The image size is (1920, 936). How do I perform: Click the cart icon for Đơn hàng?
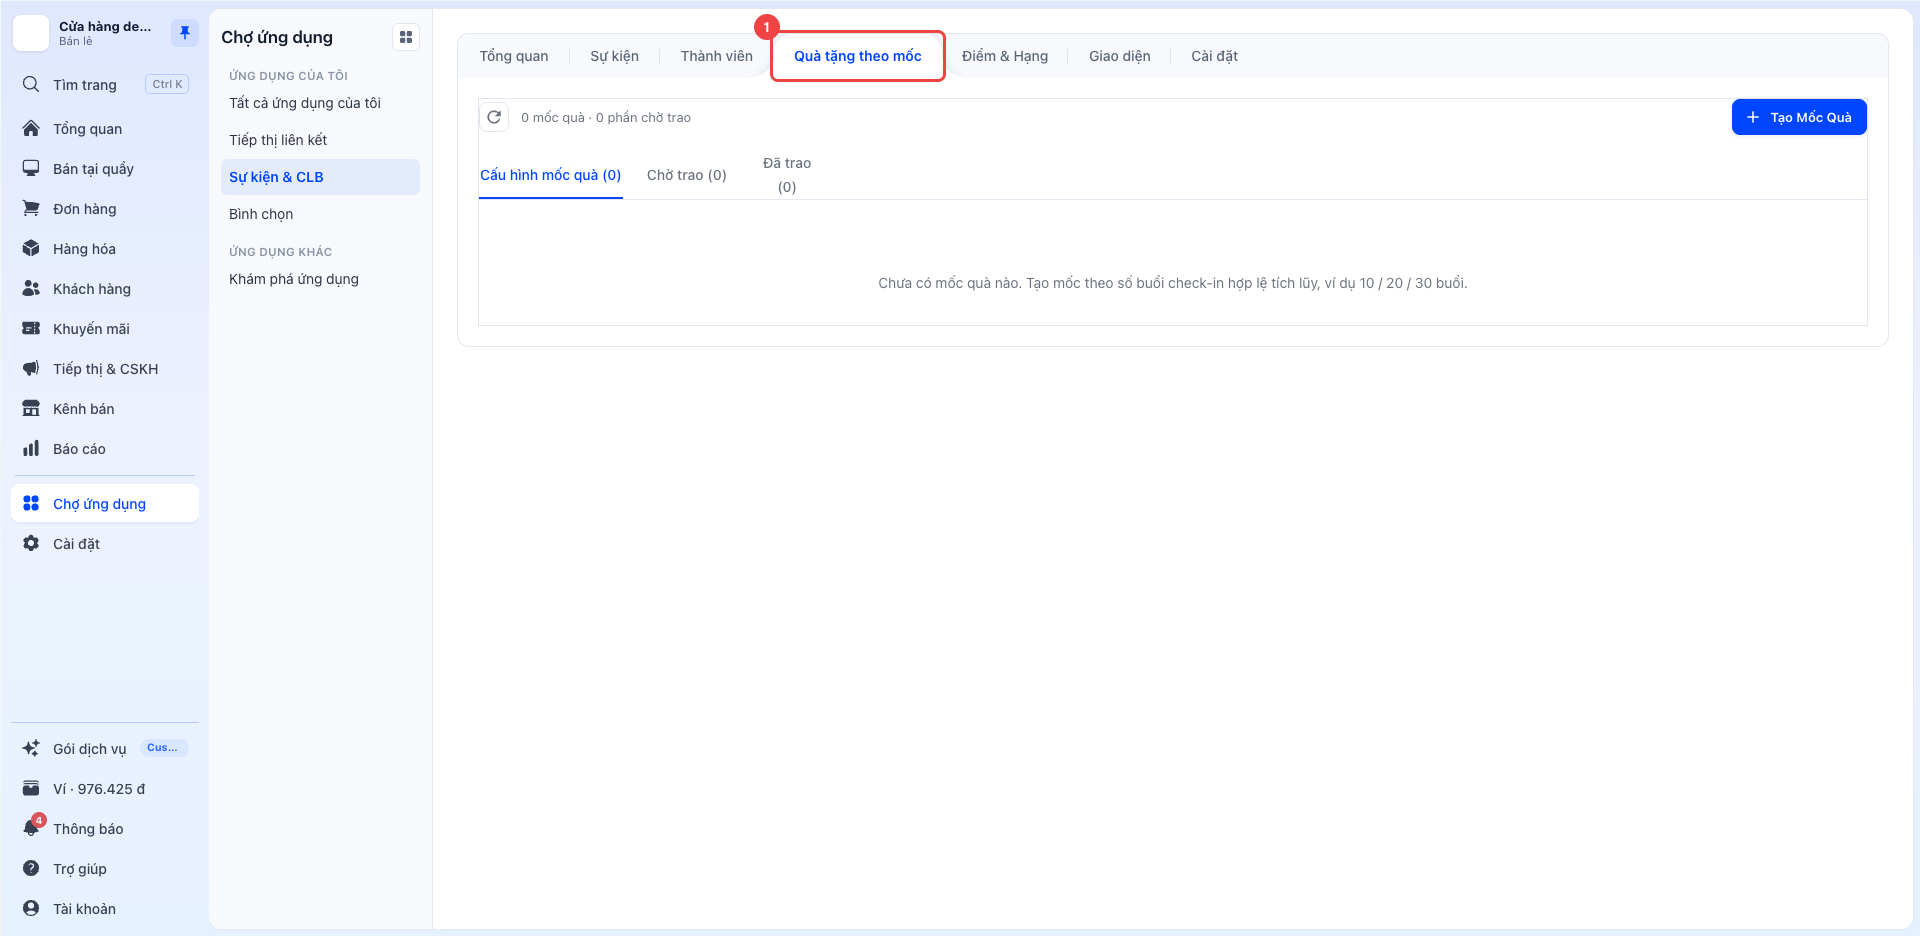[31, 208]
